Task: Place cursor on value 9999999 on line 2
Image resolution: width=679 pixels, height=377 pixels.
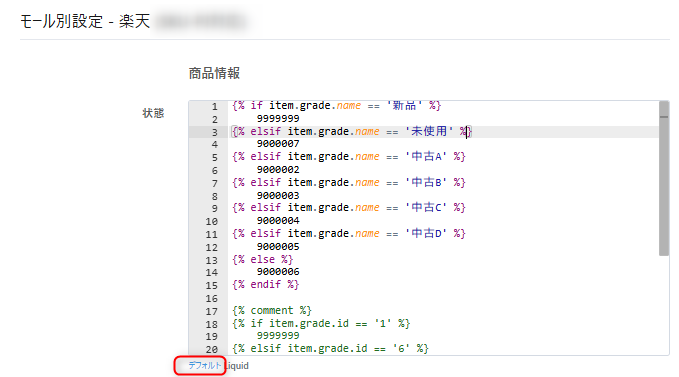Action: click(x=278, y=119)
